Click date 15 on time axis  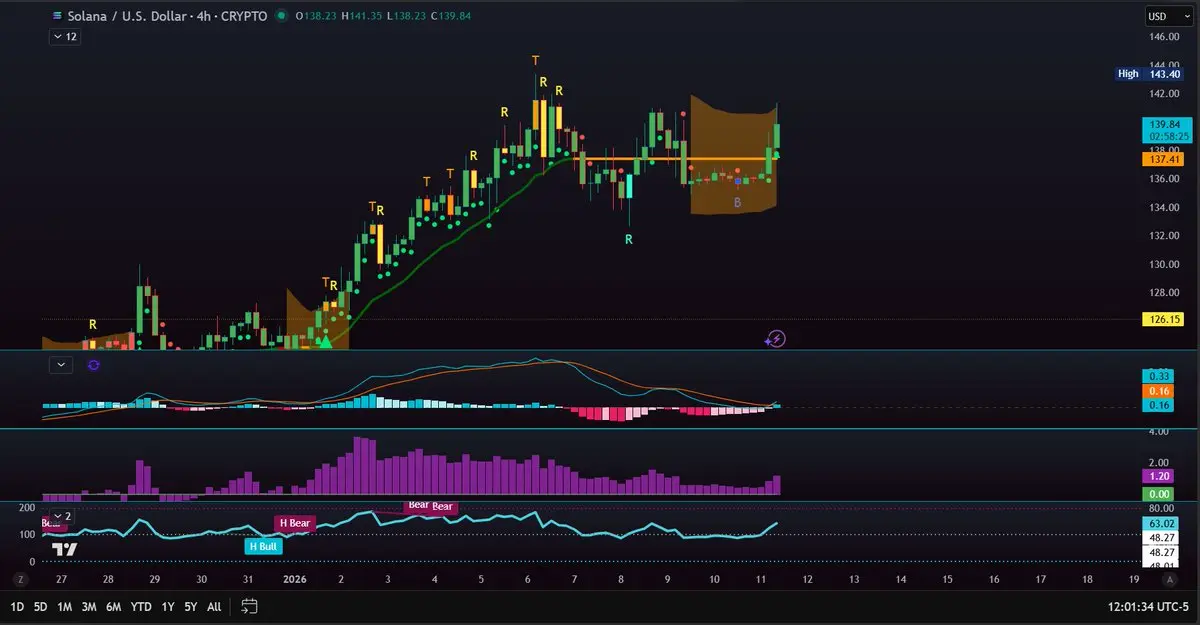947,579
